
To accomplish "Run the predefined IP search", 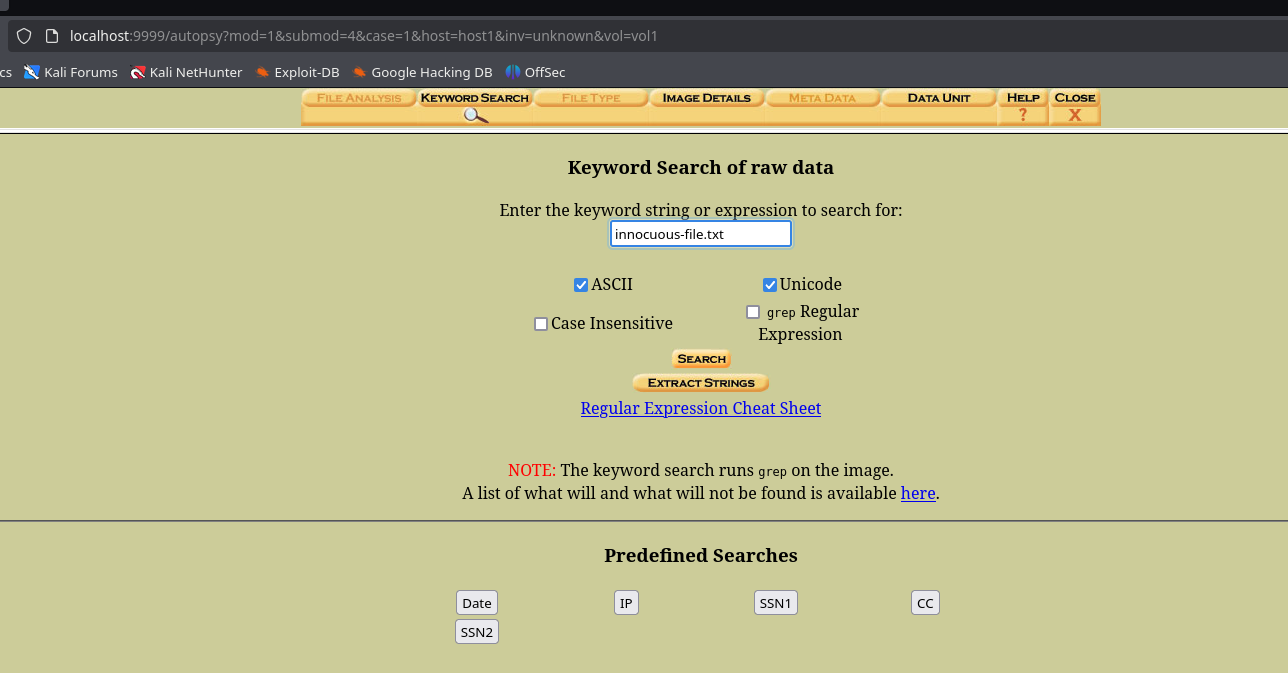I will coord(626,603).
